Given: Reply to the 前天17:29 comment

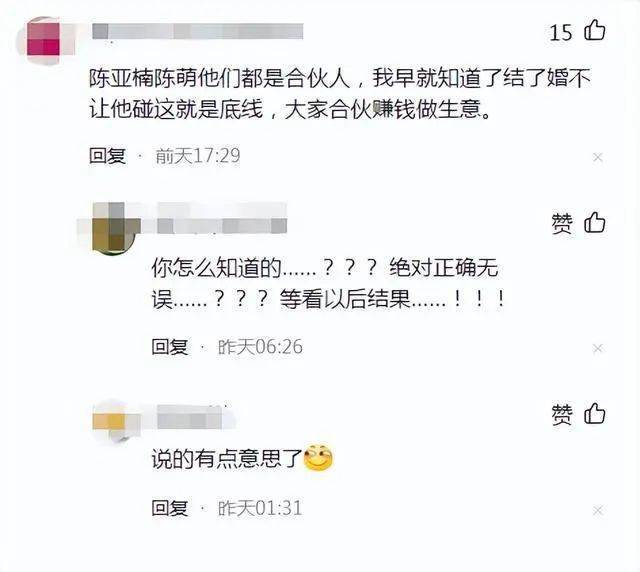Looking at the screenshot, I should pyautogui.click(x=107, y=156).
